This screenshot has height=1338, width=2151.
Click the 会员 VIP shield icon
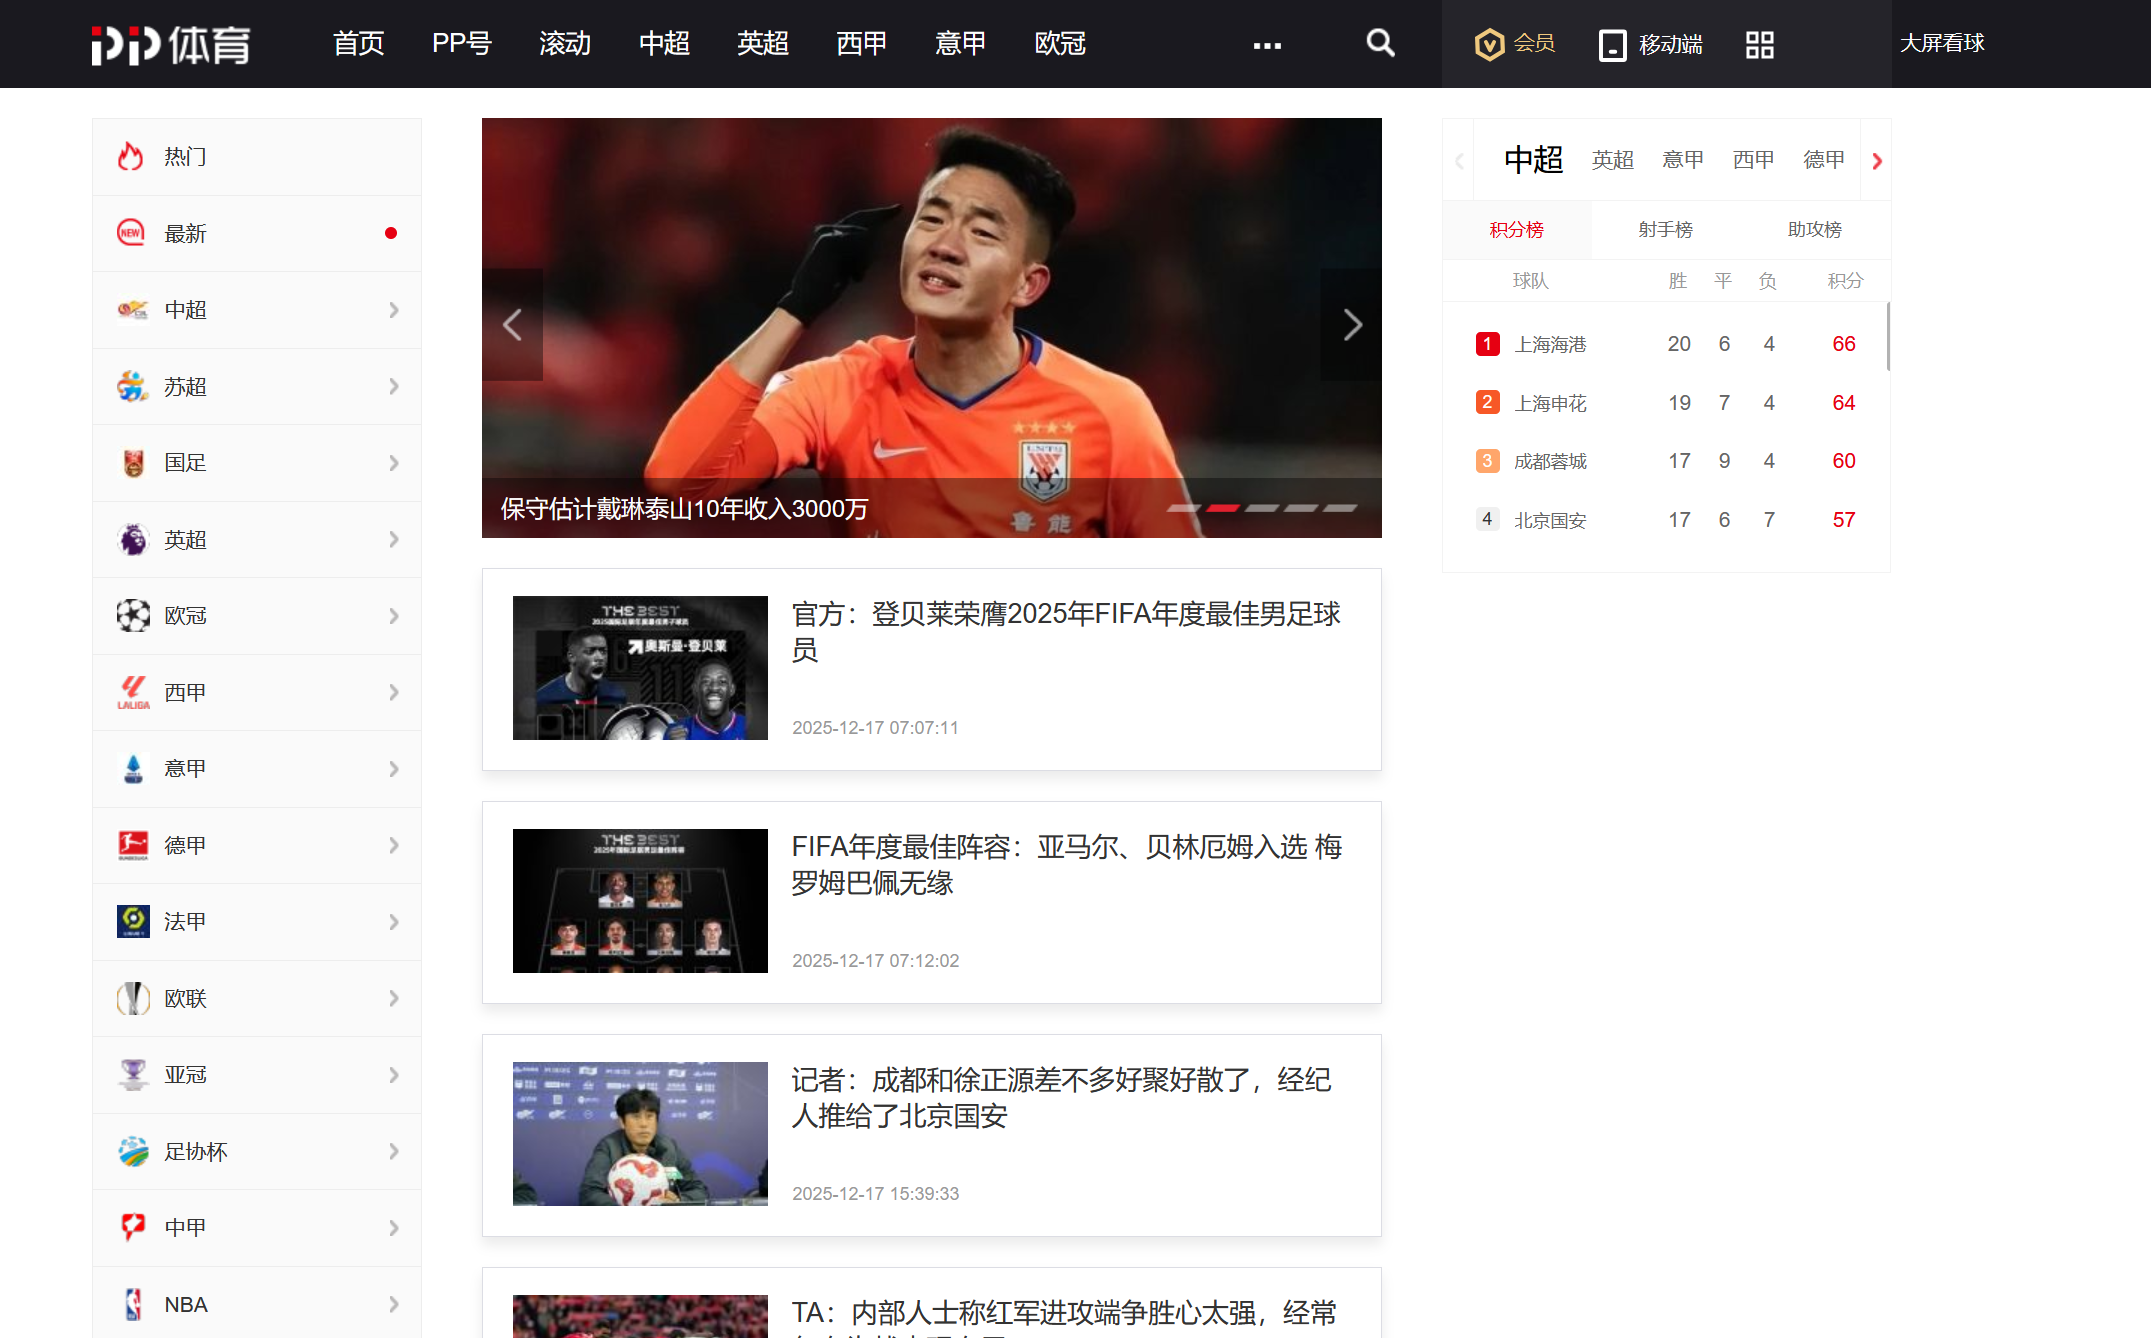pos(1489,44)
